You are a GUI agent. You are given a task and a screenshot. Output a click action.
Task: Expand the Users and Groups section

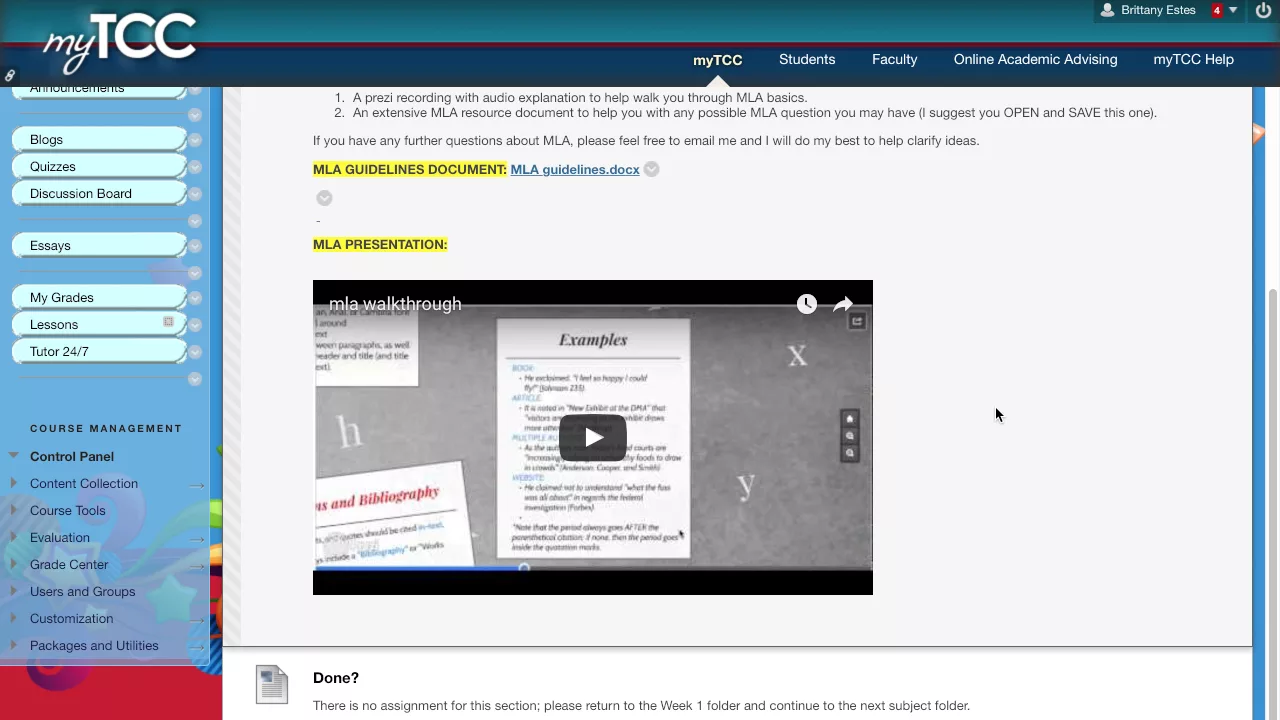(13, 591)
